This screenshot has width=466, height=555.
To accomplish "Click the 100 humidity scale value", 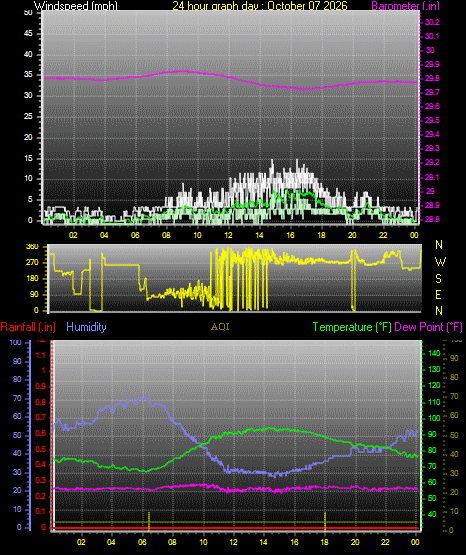I will tap(16, 342).
